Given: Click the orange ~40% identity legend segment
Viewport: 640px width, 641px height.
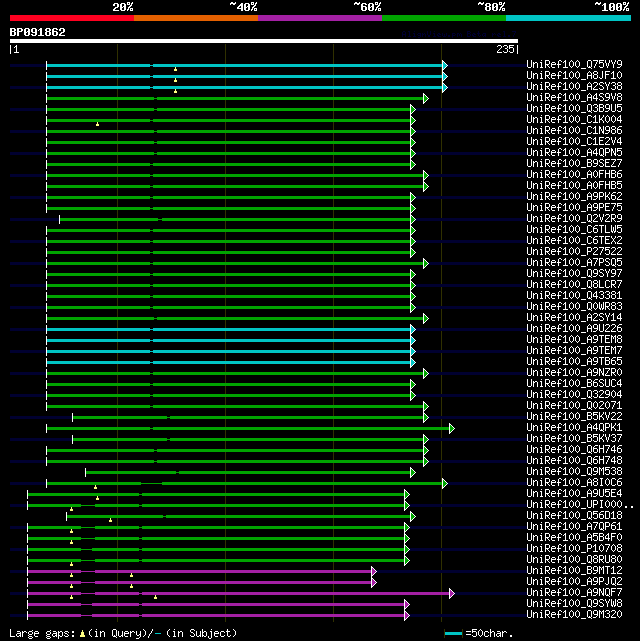Looking at the screenshot, I should pos(196,18).
